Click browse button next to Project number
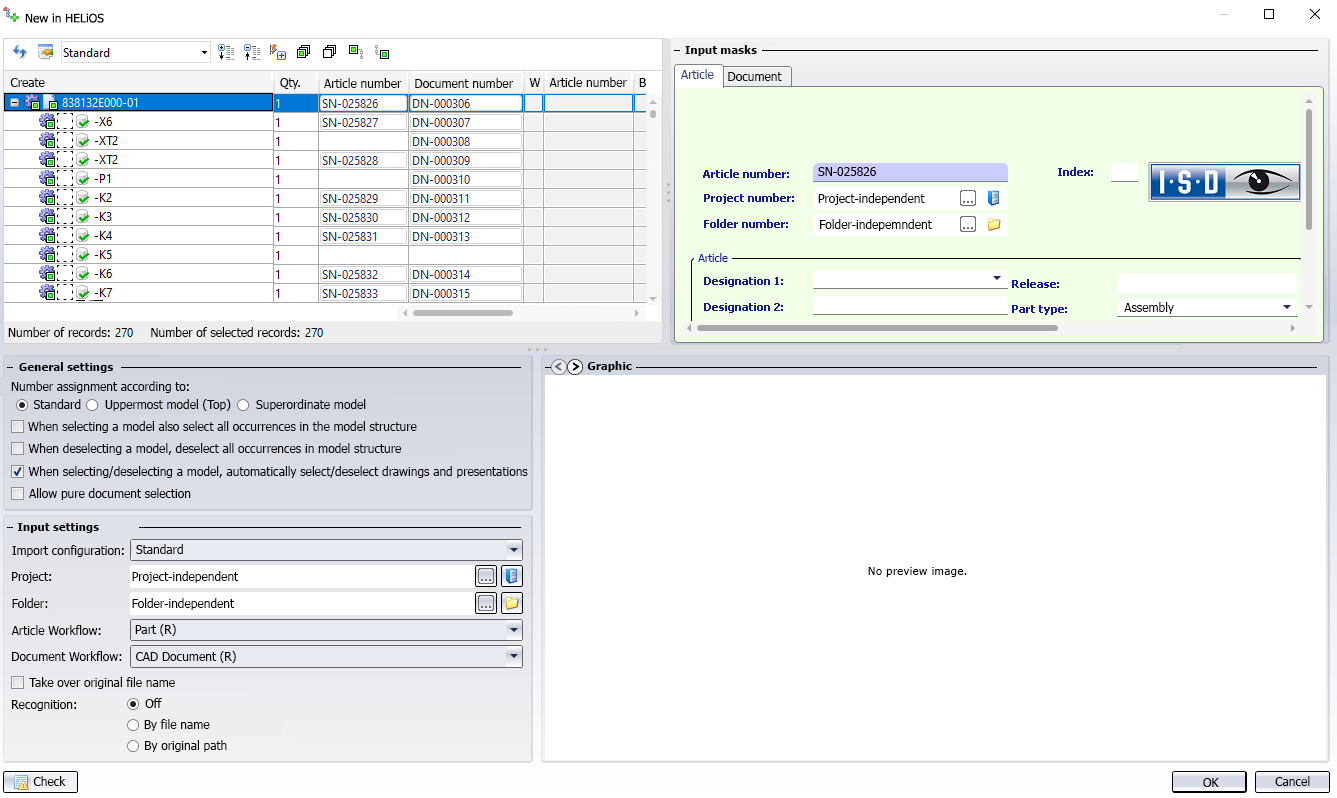 pos(968,198)
